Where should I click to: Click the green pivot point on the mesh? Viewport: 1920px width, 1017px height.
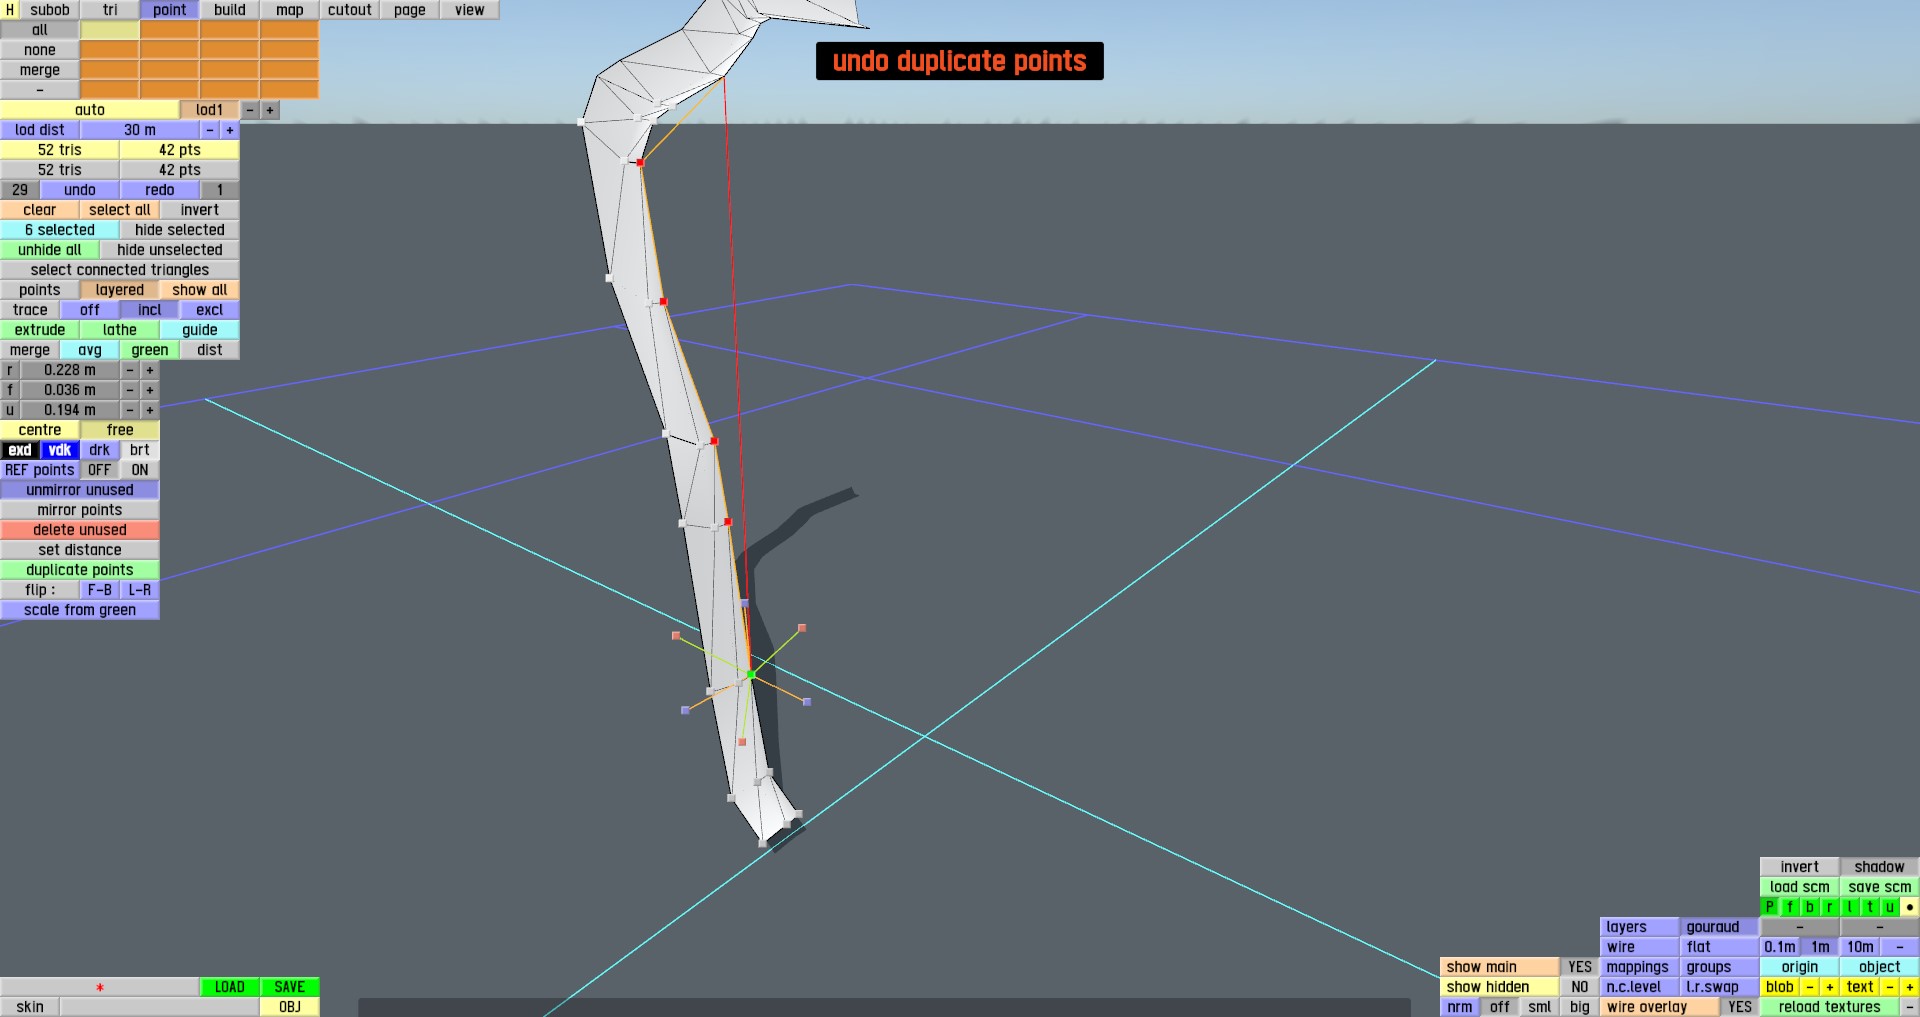pos(751,675)
